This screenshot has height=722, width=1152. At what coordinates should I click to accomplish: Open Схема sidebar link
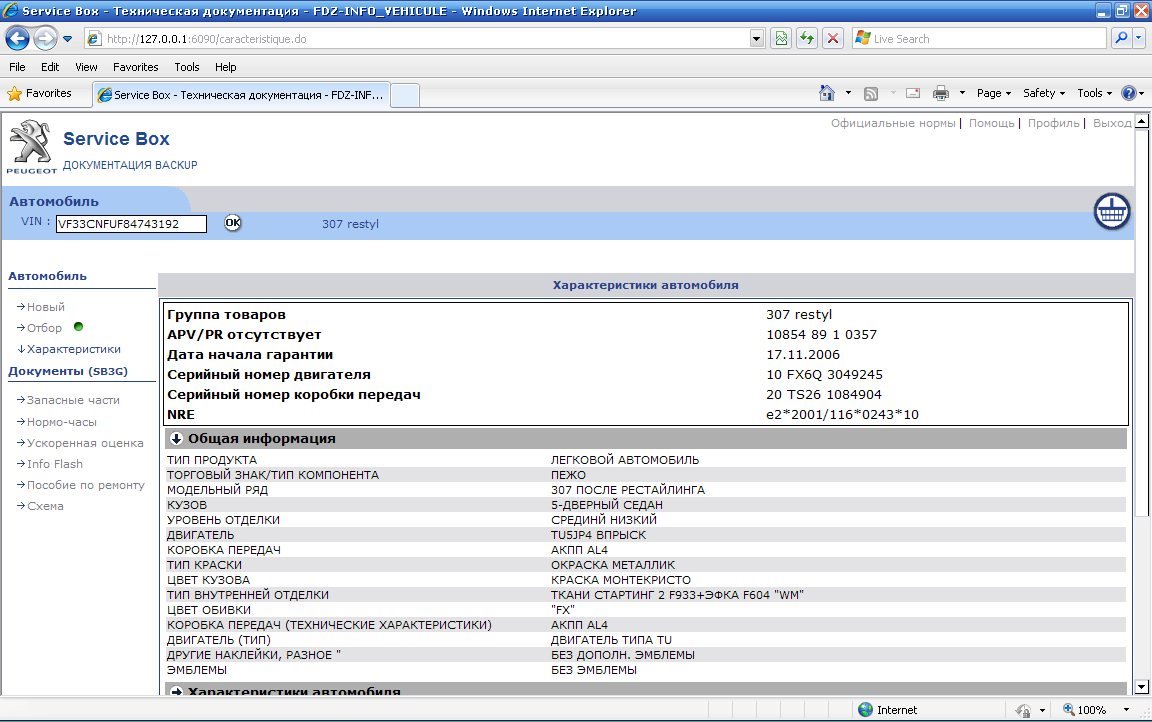coord(45,506)
